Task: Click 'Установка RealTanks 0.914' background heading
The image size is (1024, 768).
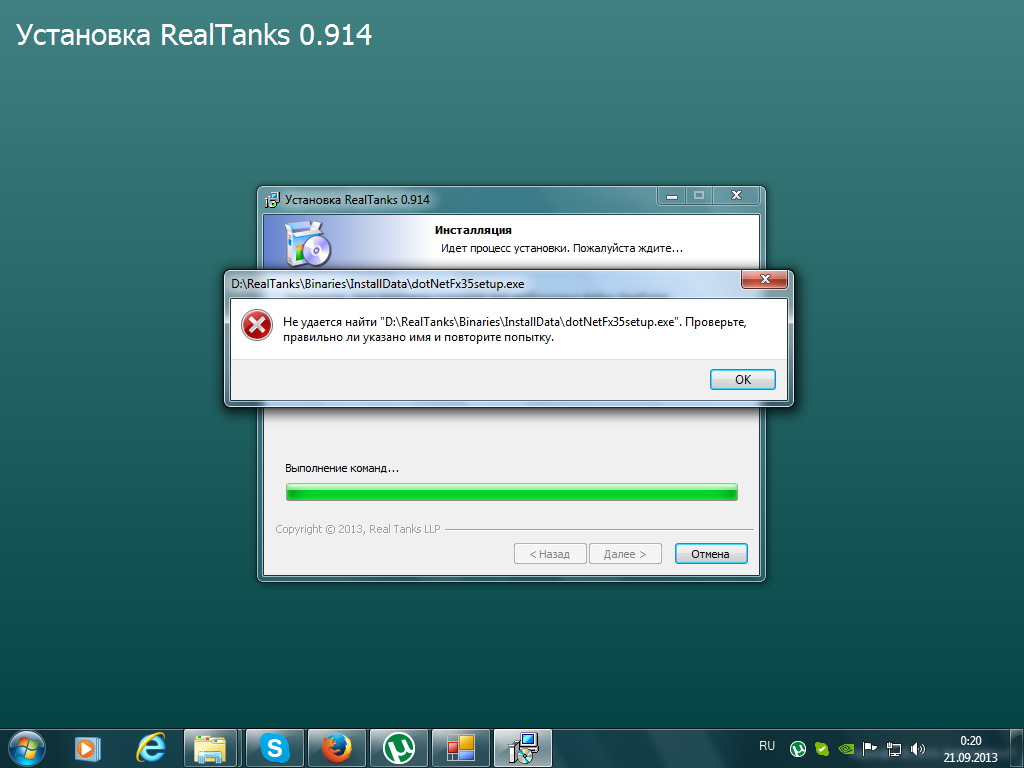Action: click(x=194, y=35)
